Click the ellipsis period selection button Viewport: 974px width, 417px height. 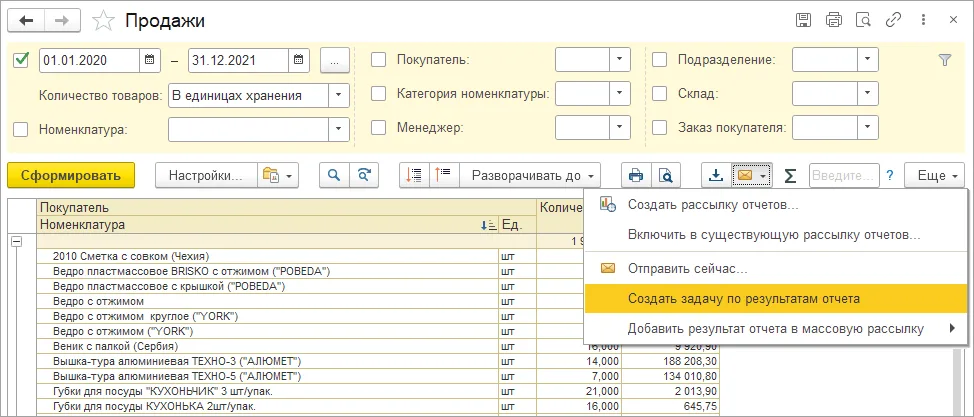point(335,60)
